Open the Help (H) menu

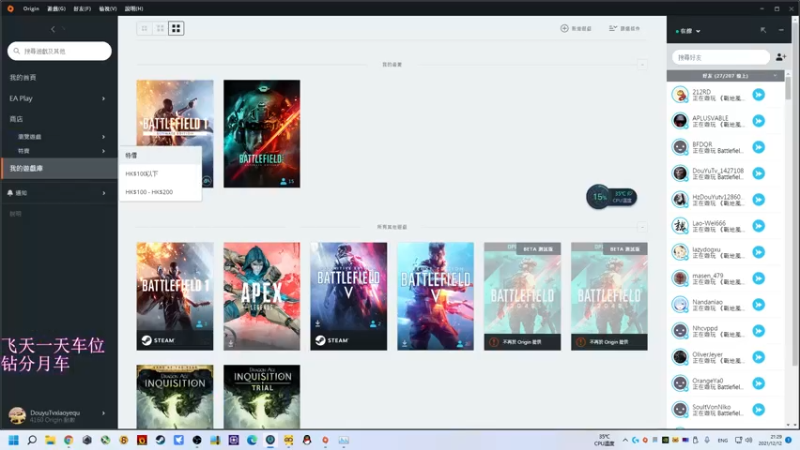(x=134, y=9)
